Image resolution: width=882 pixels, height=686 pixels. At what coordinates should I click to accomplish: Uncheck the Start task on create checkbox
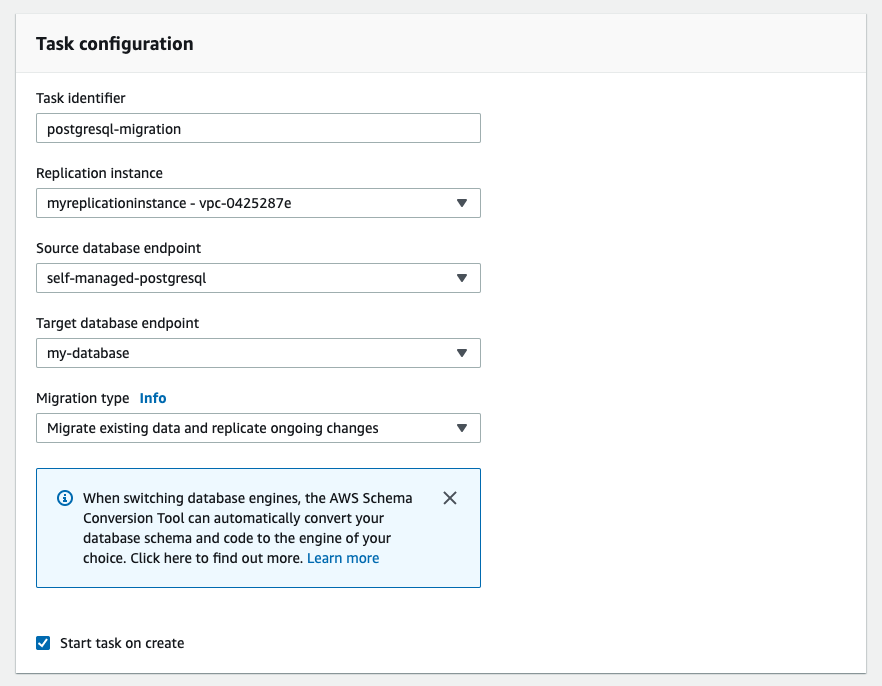pyautogui.click(x=43, y=642)
